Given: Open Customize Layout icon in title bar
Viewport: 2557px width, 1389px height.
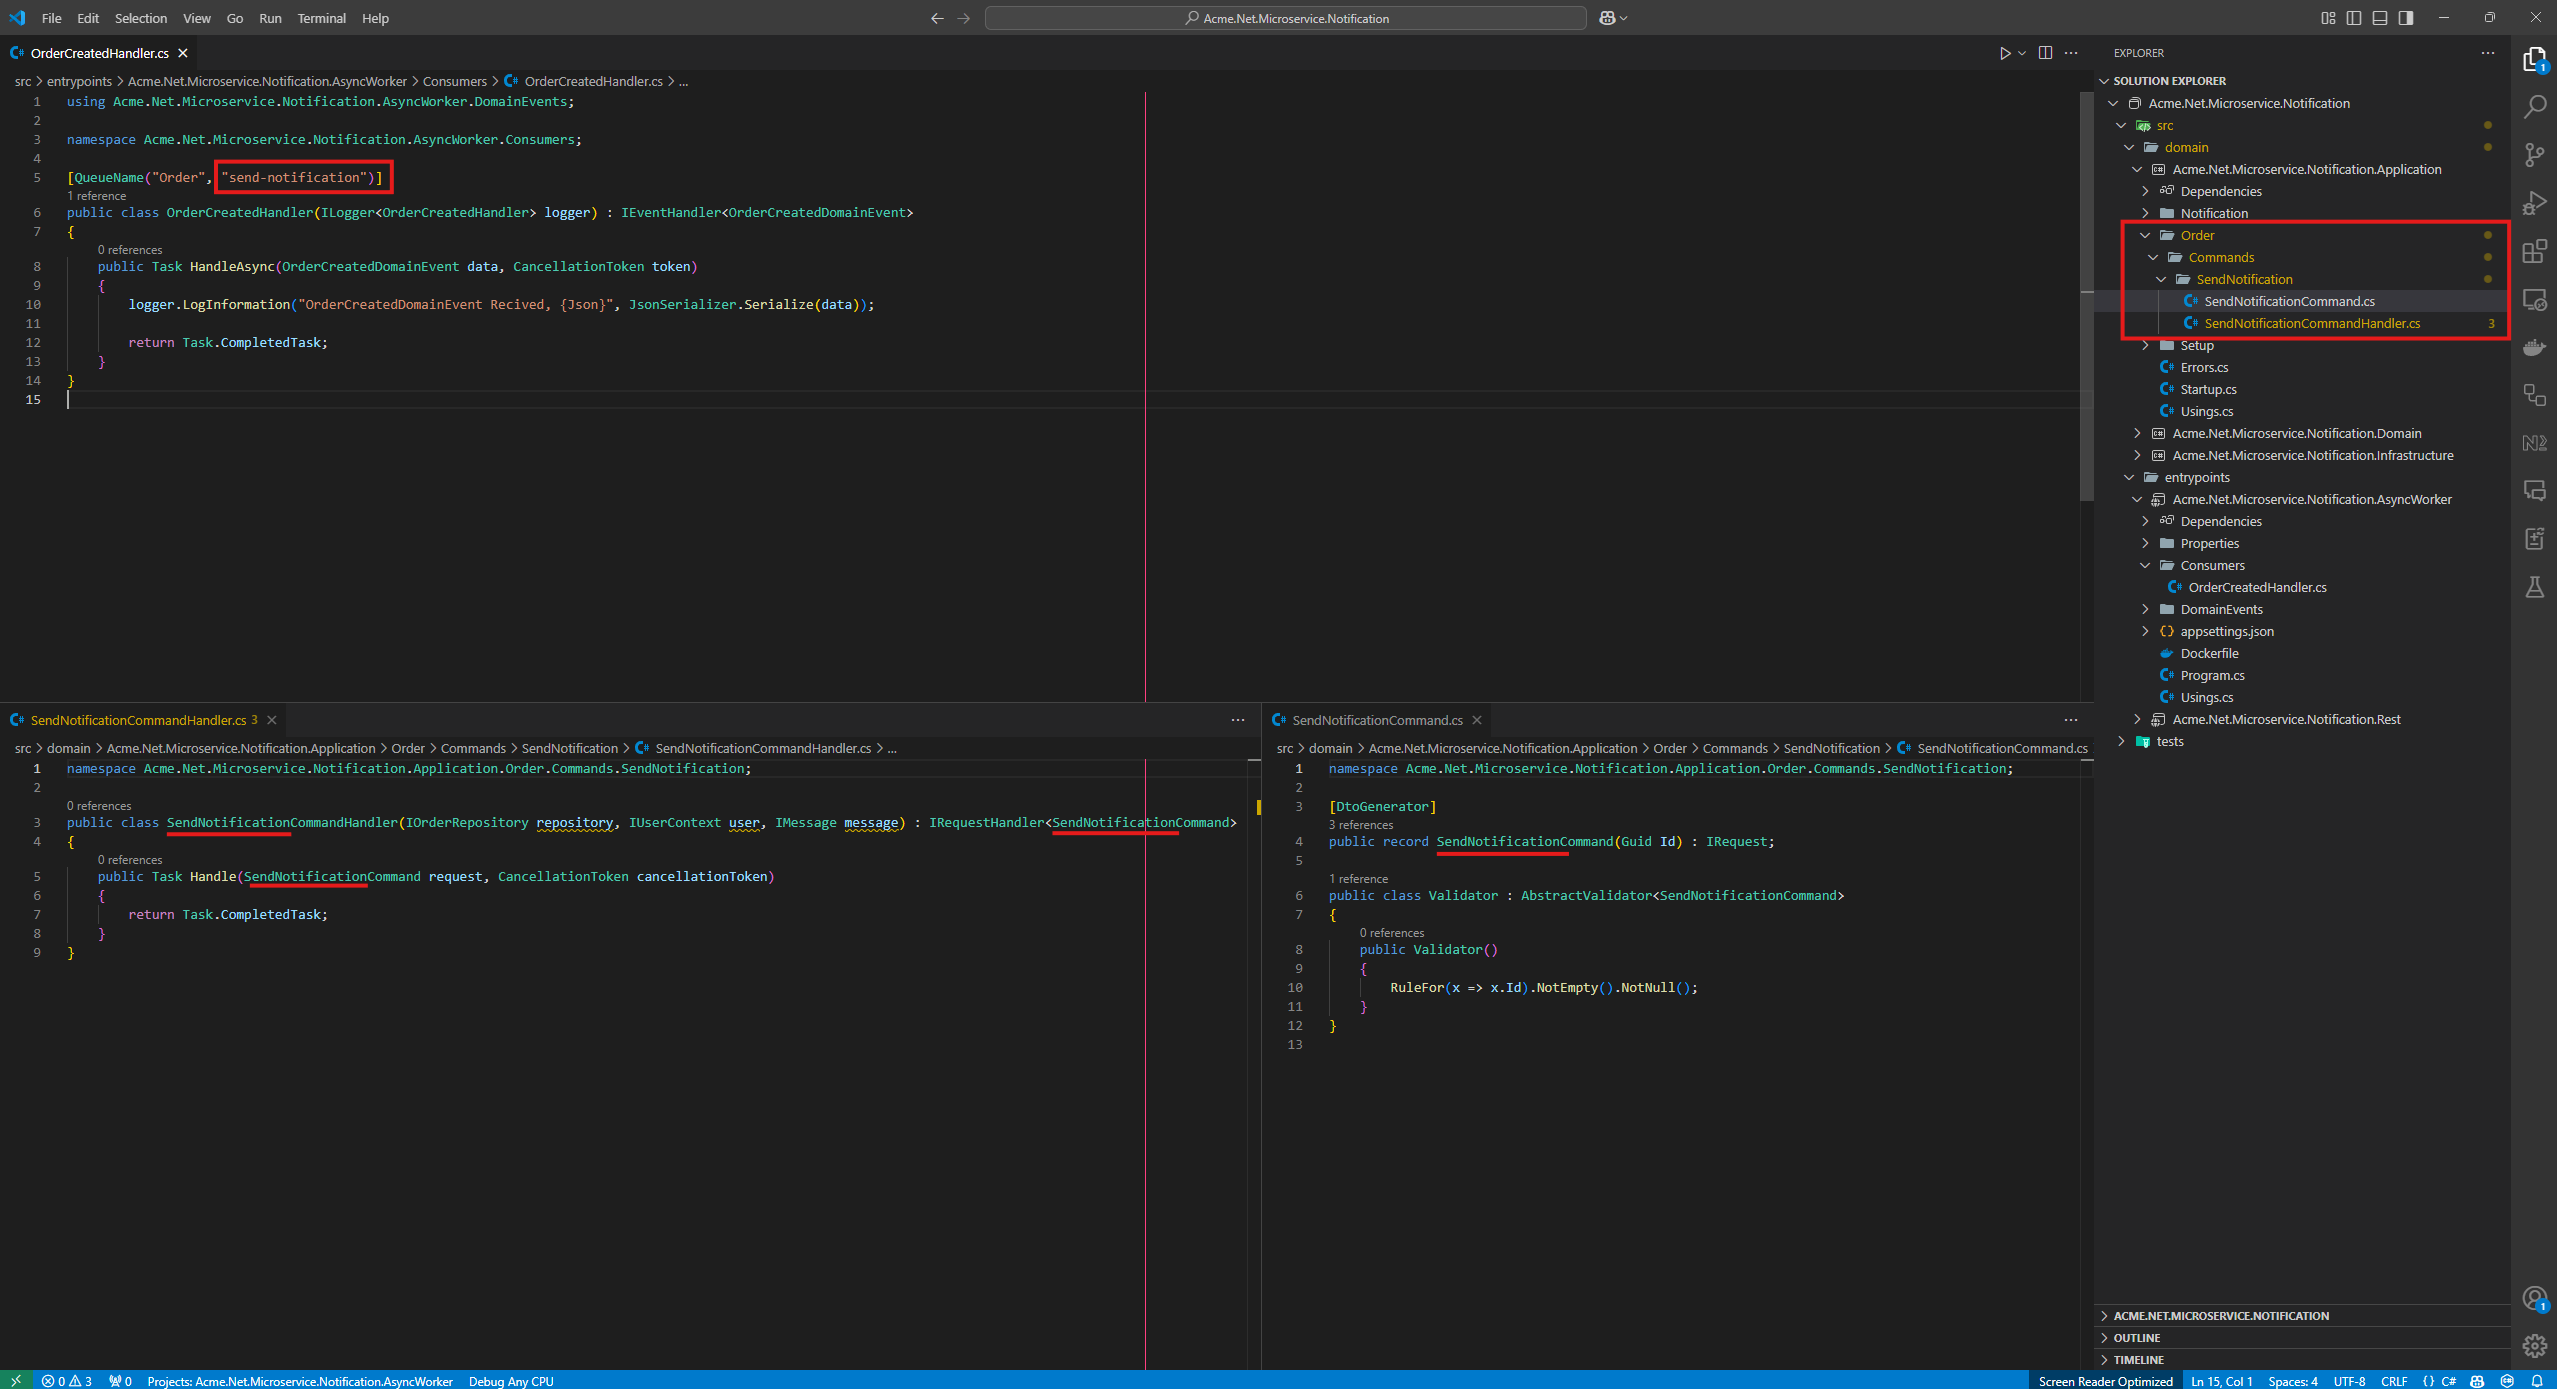Looking at the screenshot, I should click(x=2328, y=18).
